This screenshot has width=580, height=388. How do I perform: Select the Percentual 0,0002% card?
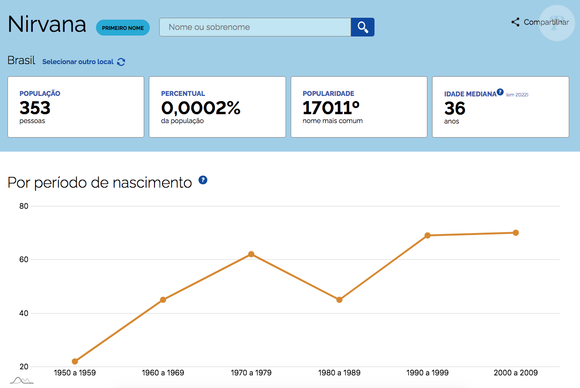click(218, 107)
